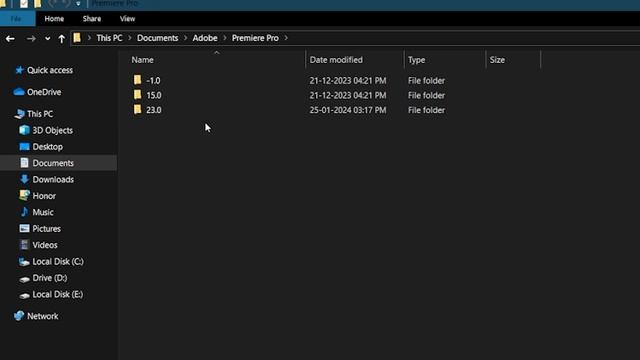The width and height of the screenshot is (640, 360).
Task: Navigate to This PC in breadcrumb
Action: tap(109, 38)
